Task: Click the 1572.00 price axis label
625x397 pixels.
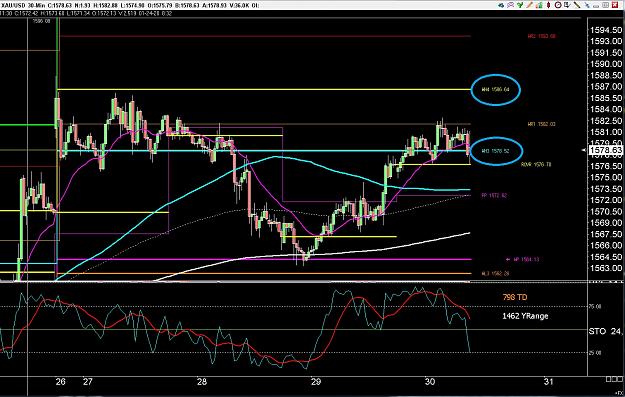Action: (606, 200)
